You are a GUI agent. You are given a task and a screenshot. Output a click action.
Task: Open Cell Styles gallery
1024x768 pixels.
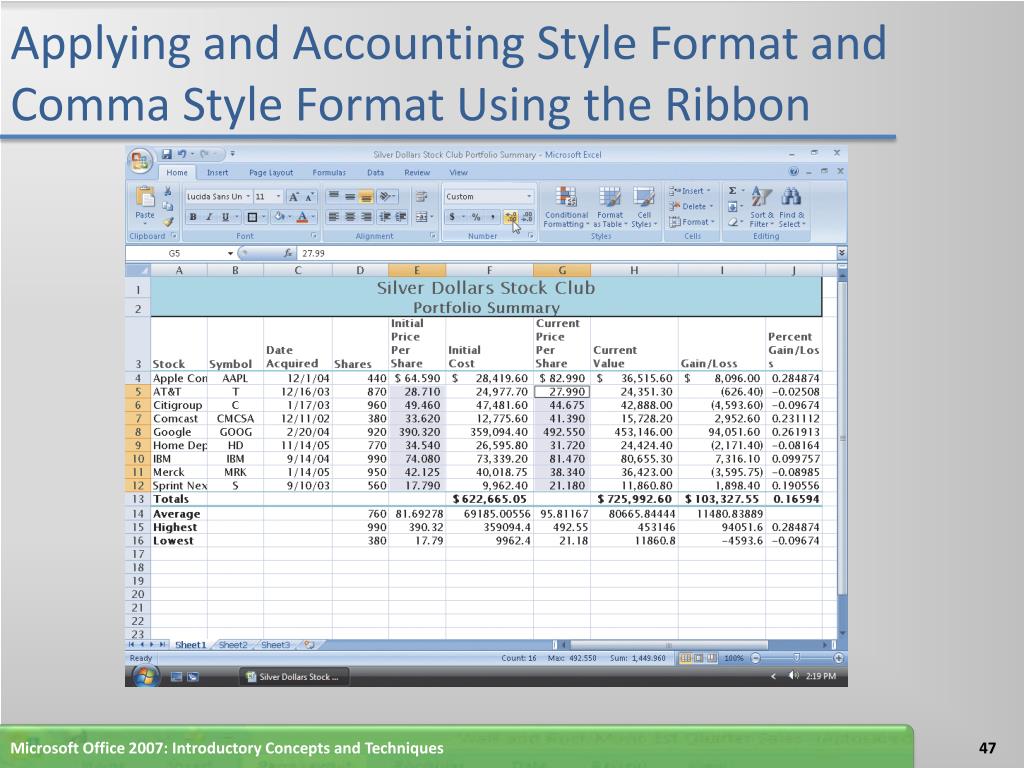coord(644,207)
